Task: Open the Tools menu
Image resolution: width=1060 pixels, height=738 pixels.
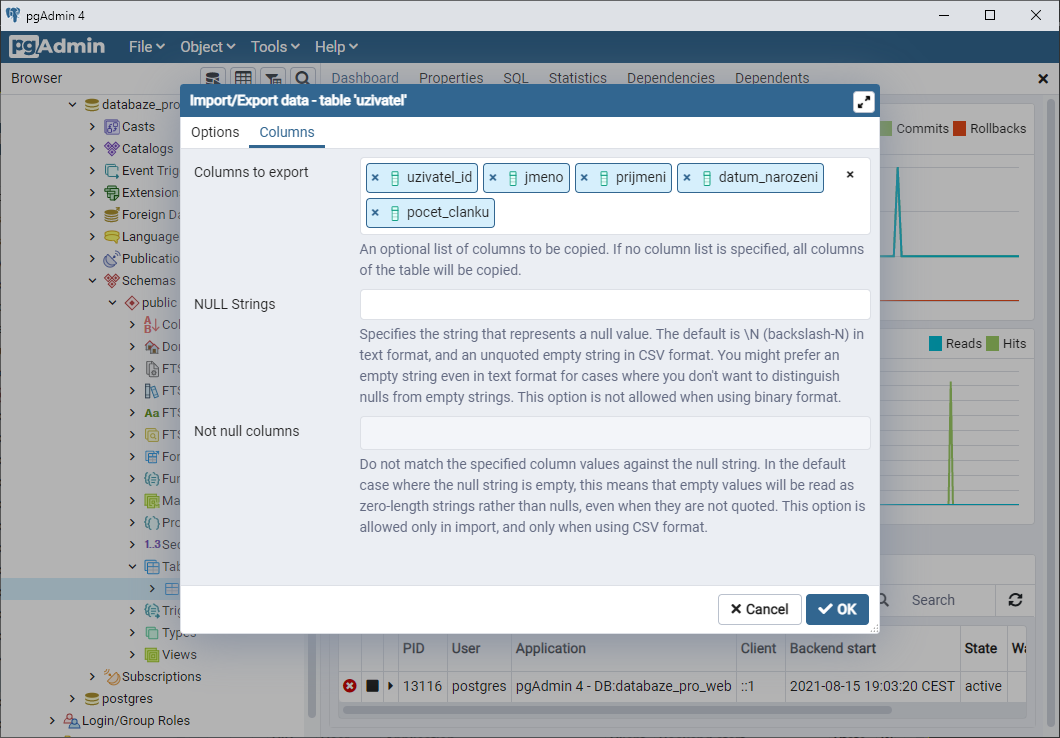Action: click(273, 46)
